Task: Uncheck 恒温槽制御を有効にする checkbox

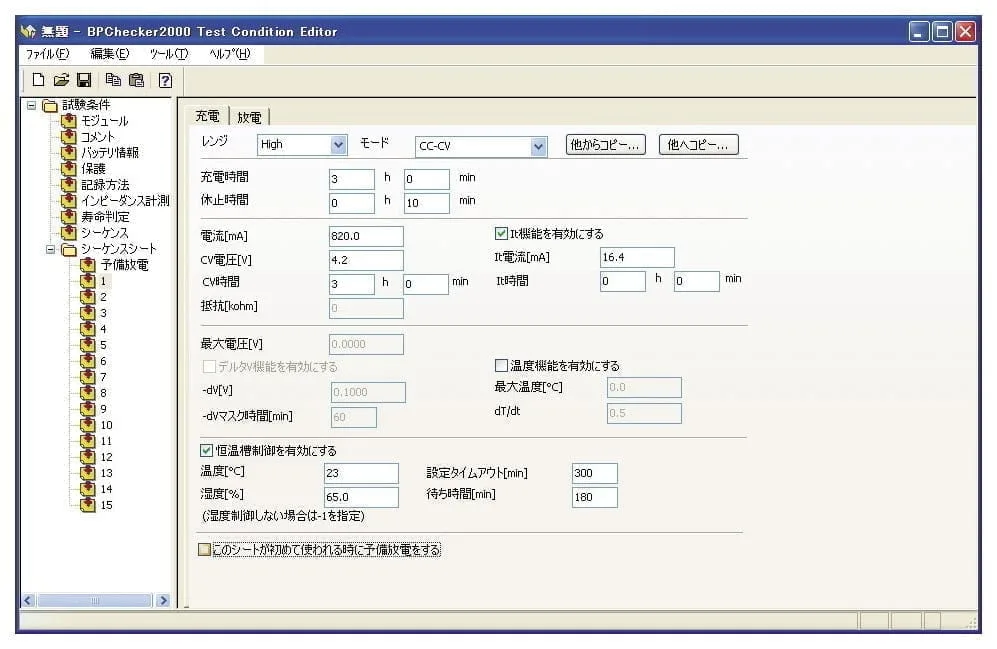Action: [208, 450]
